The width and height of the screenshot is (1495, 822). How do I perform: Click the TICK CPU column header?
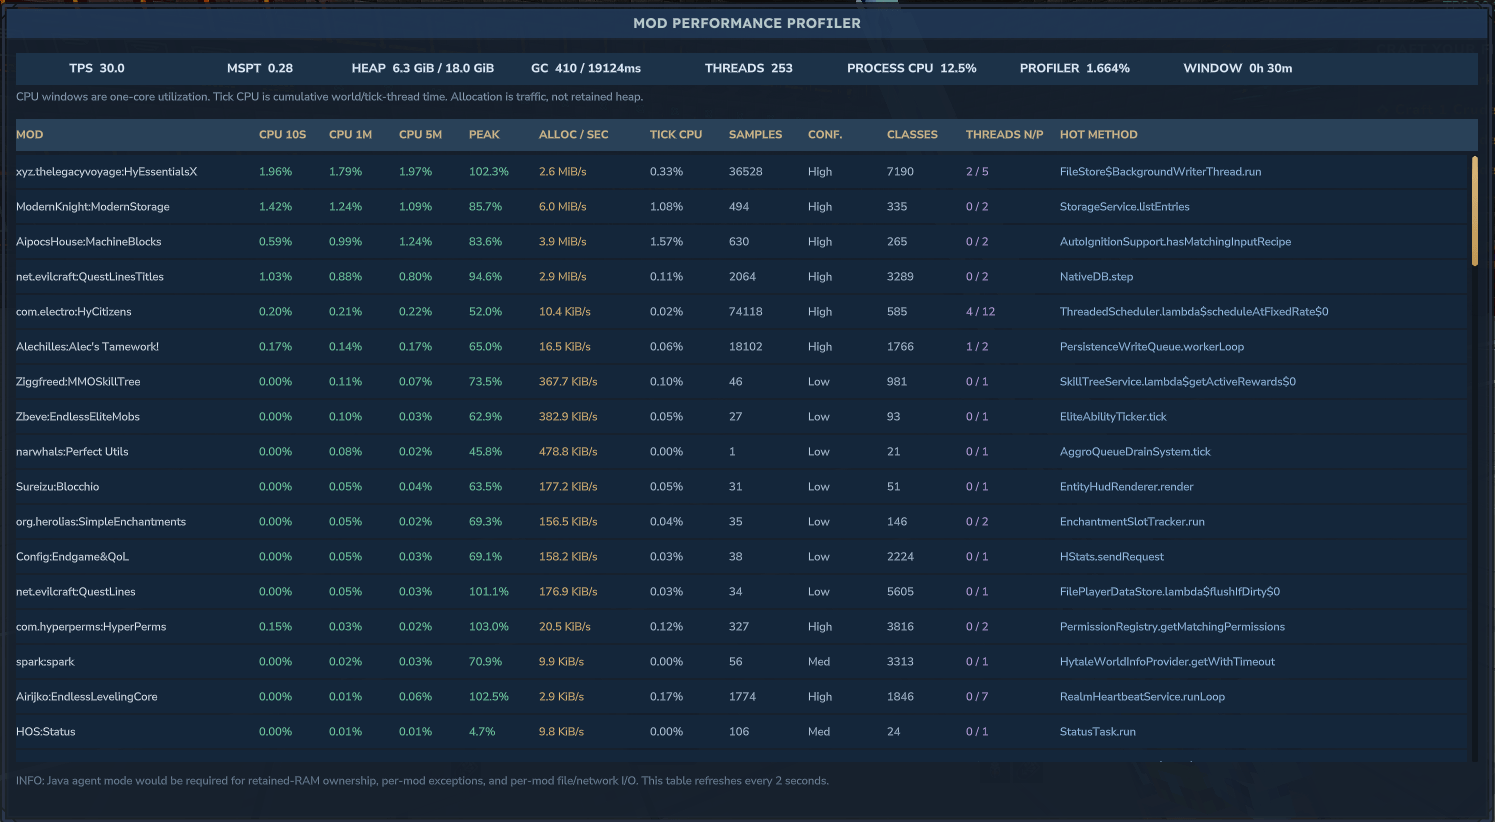tap(675, 135)
